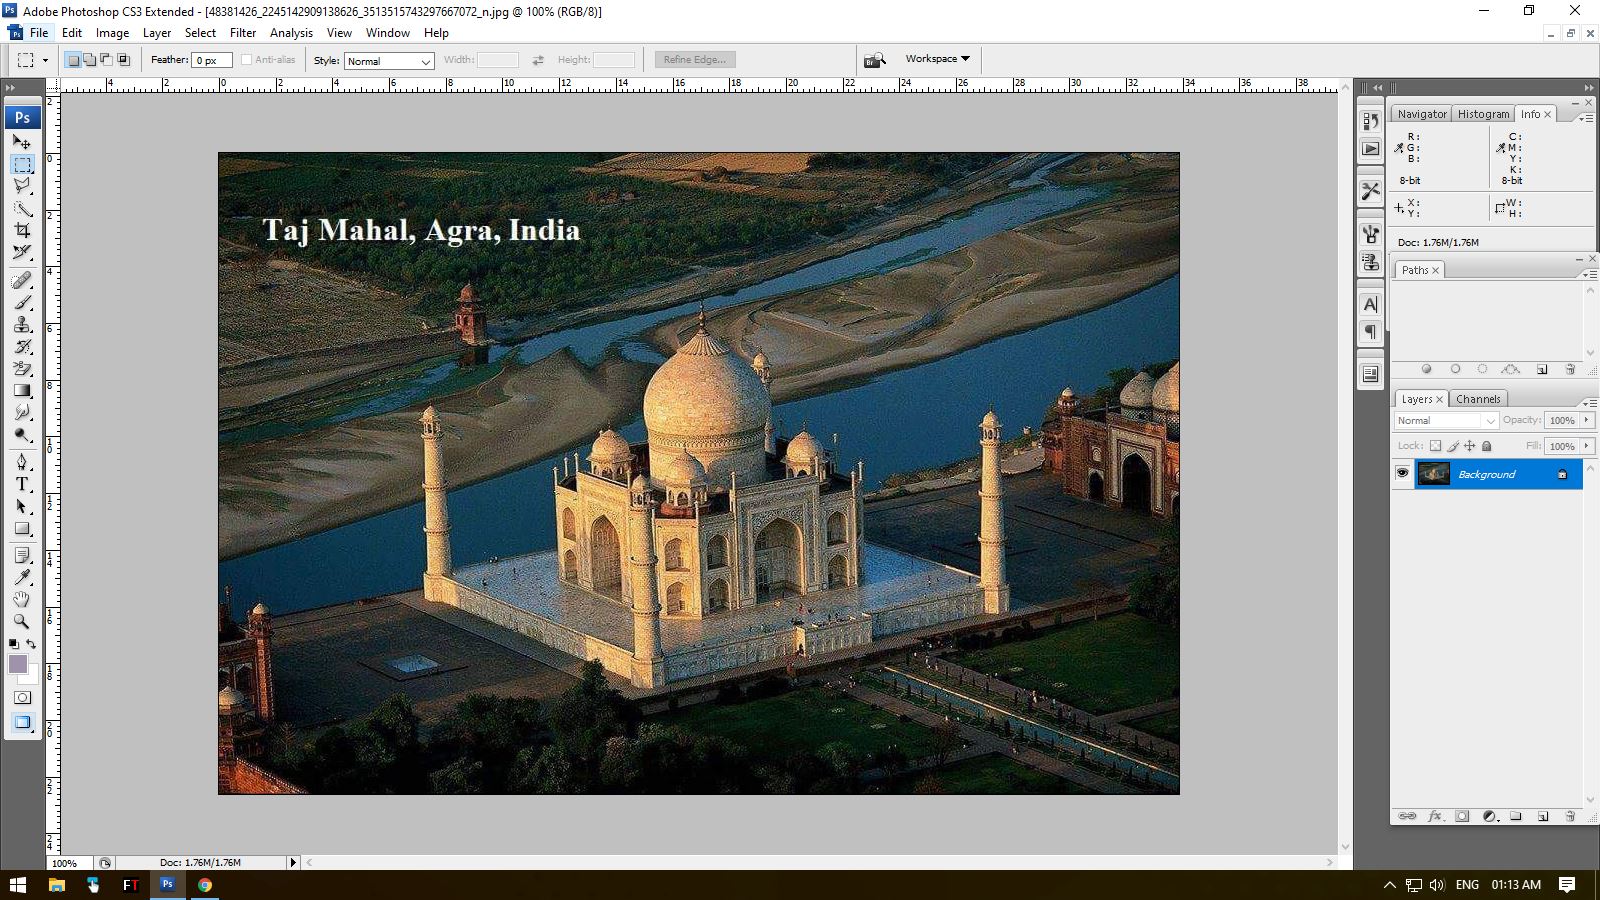
Task: Select the Dodge tool
Action: tap(22, 434)
